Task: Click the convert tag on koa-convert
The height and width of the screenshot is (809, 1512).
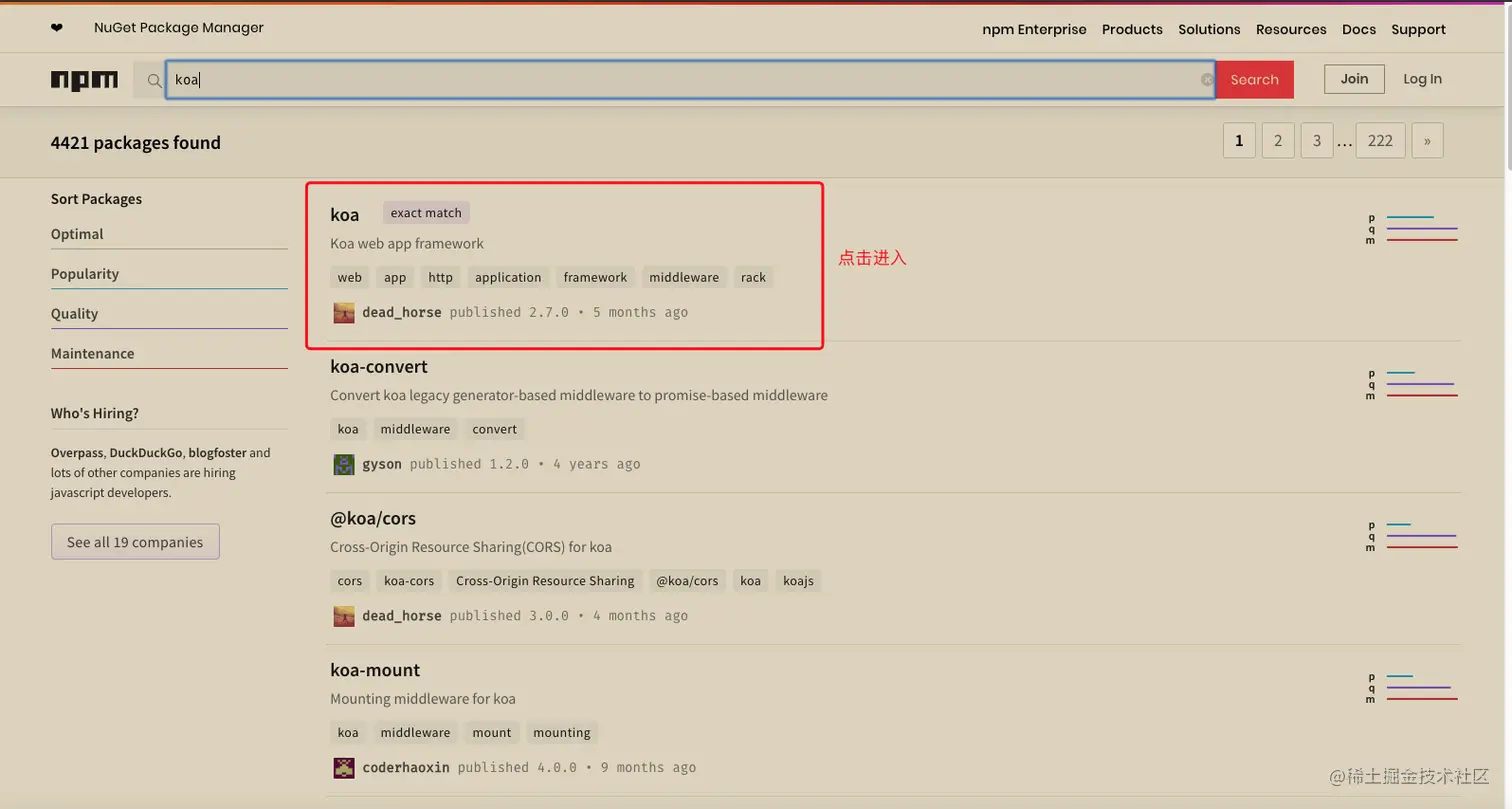Action: tap(495, 429)
